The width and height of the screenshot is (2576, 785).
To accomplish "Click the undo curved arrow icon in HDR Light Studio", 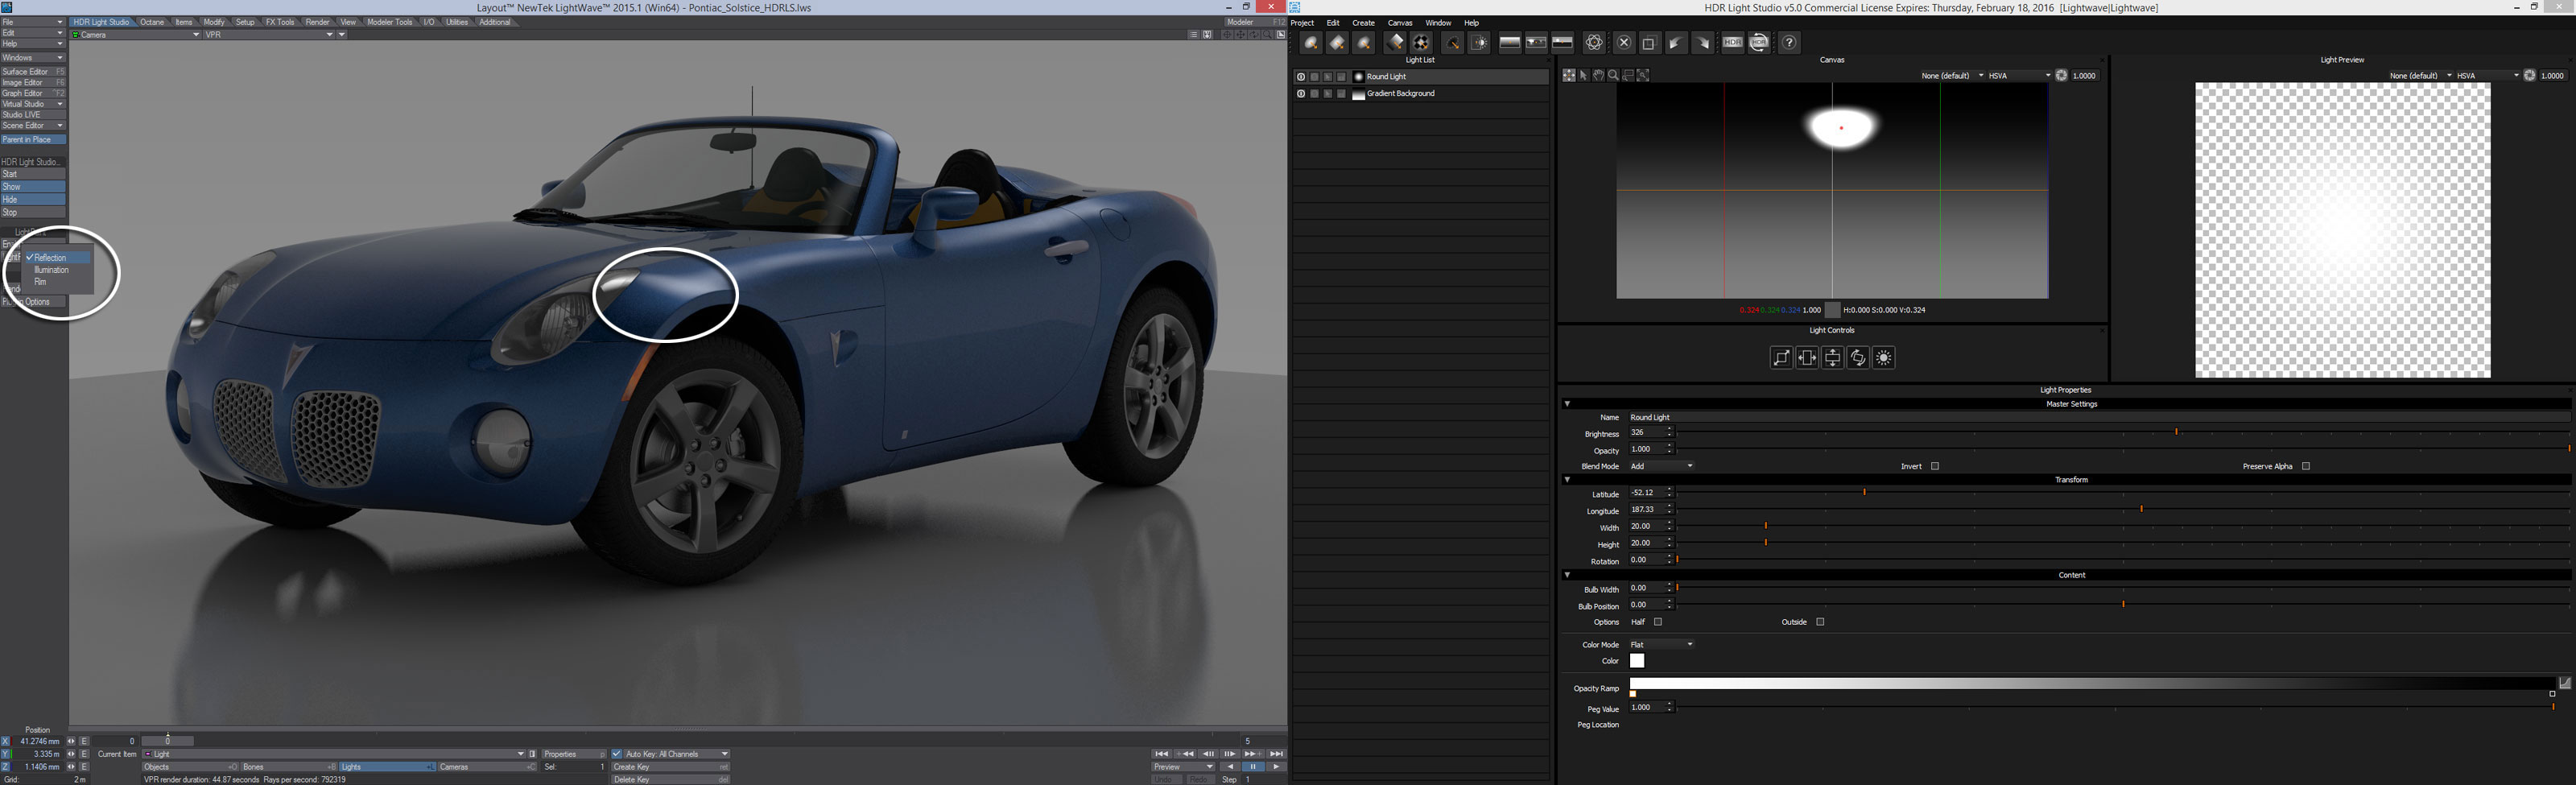I will (1677, 42).
